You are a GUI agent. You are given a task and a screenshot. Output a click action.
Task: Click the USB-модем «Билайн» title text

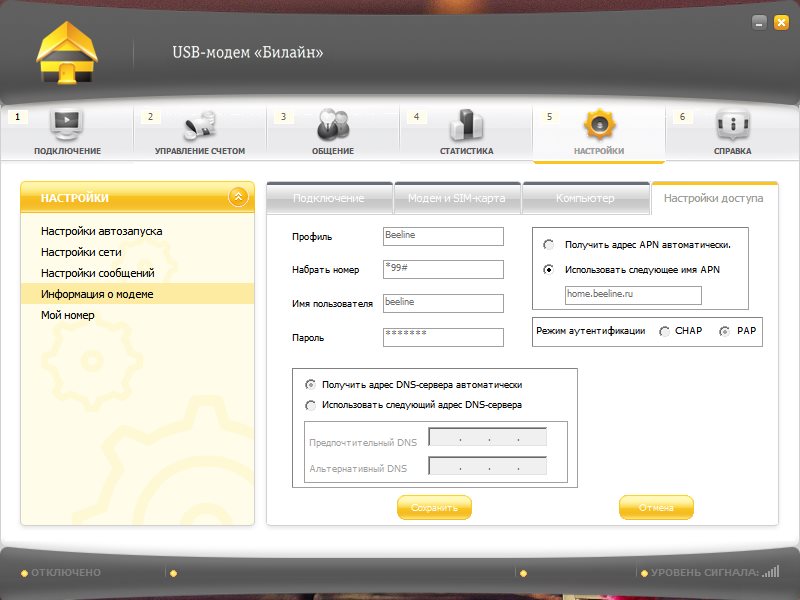(x=247, y=52)
